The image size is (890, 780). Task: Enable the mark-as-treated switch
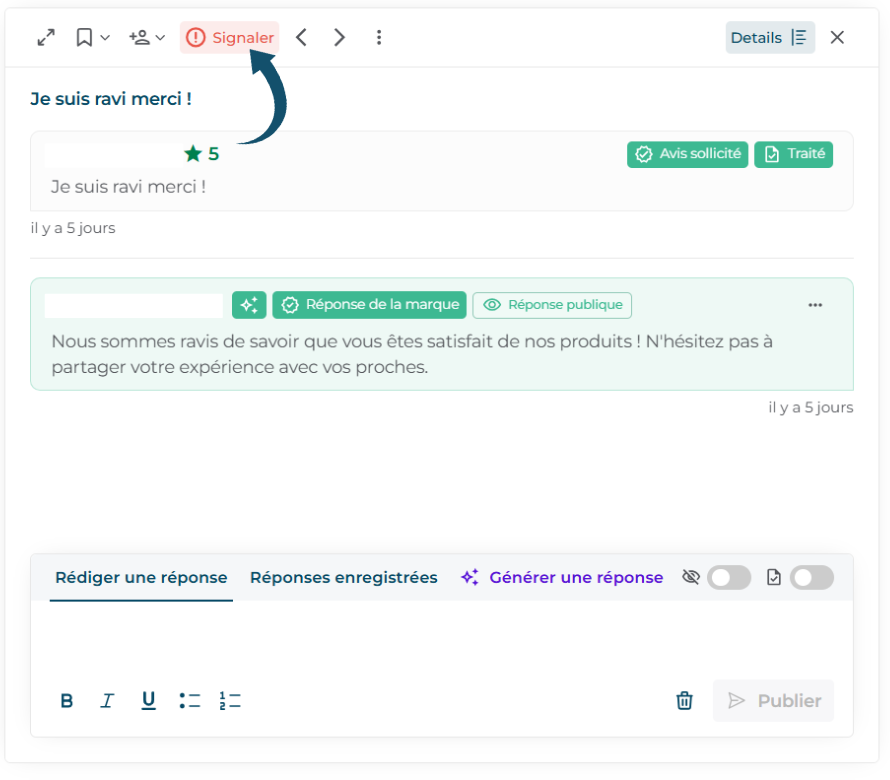pyautogui.click(x=811, y=578)
